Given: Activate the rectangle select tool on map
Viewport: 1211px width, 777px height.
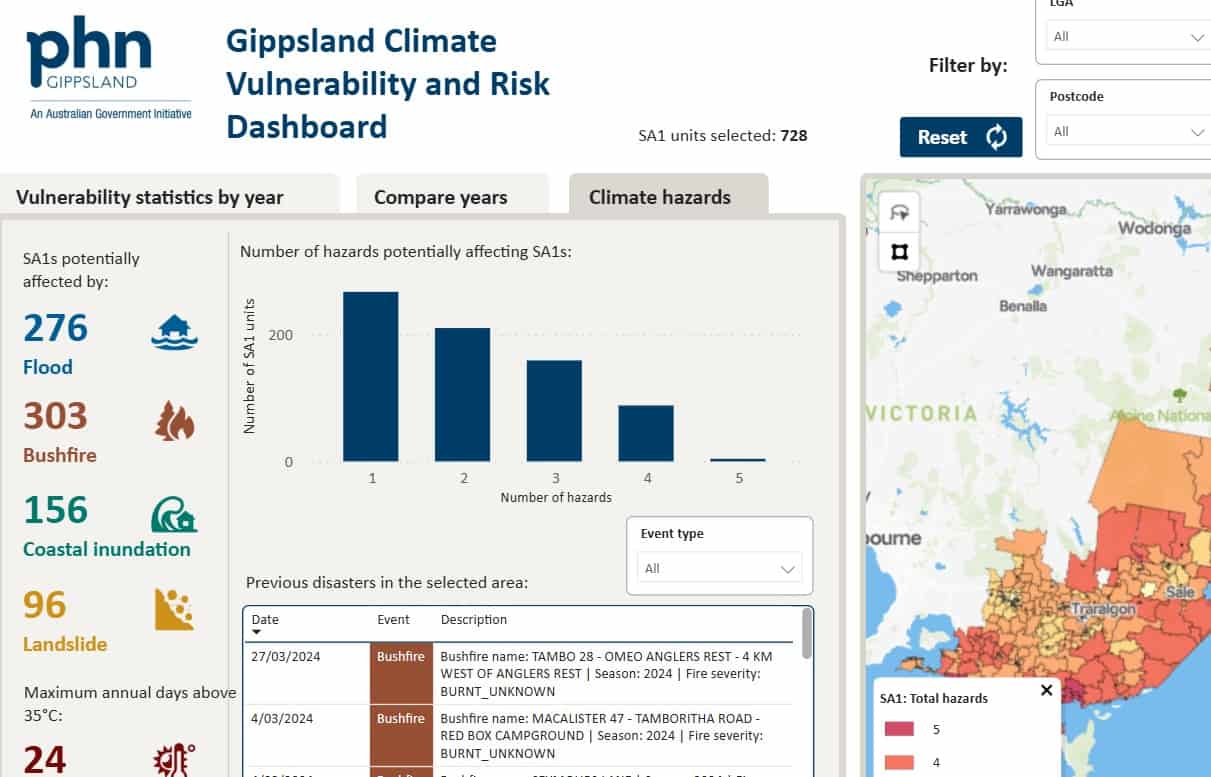Looking at the screenshot, I should coord(899,251).
